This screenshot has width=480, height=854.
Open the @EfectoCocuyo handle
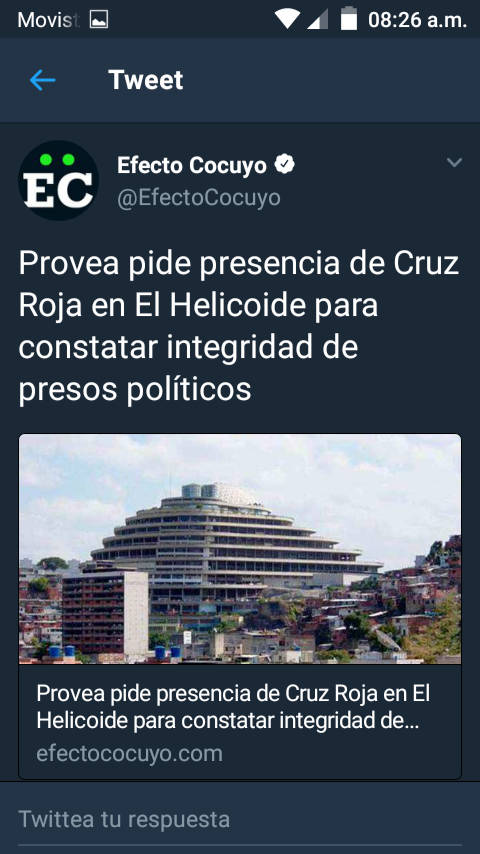click(x=199, y=198)
